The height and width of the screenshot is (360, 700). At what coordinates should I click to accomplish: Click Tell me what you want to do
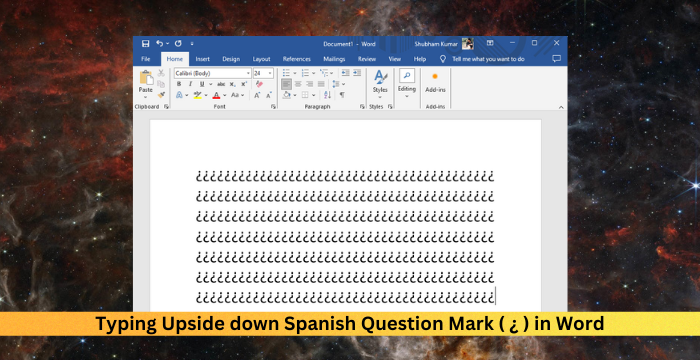(x=488, y=59)
